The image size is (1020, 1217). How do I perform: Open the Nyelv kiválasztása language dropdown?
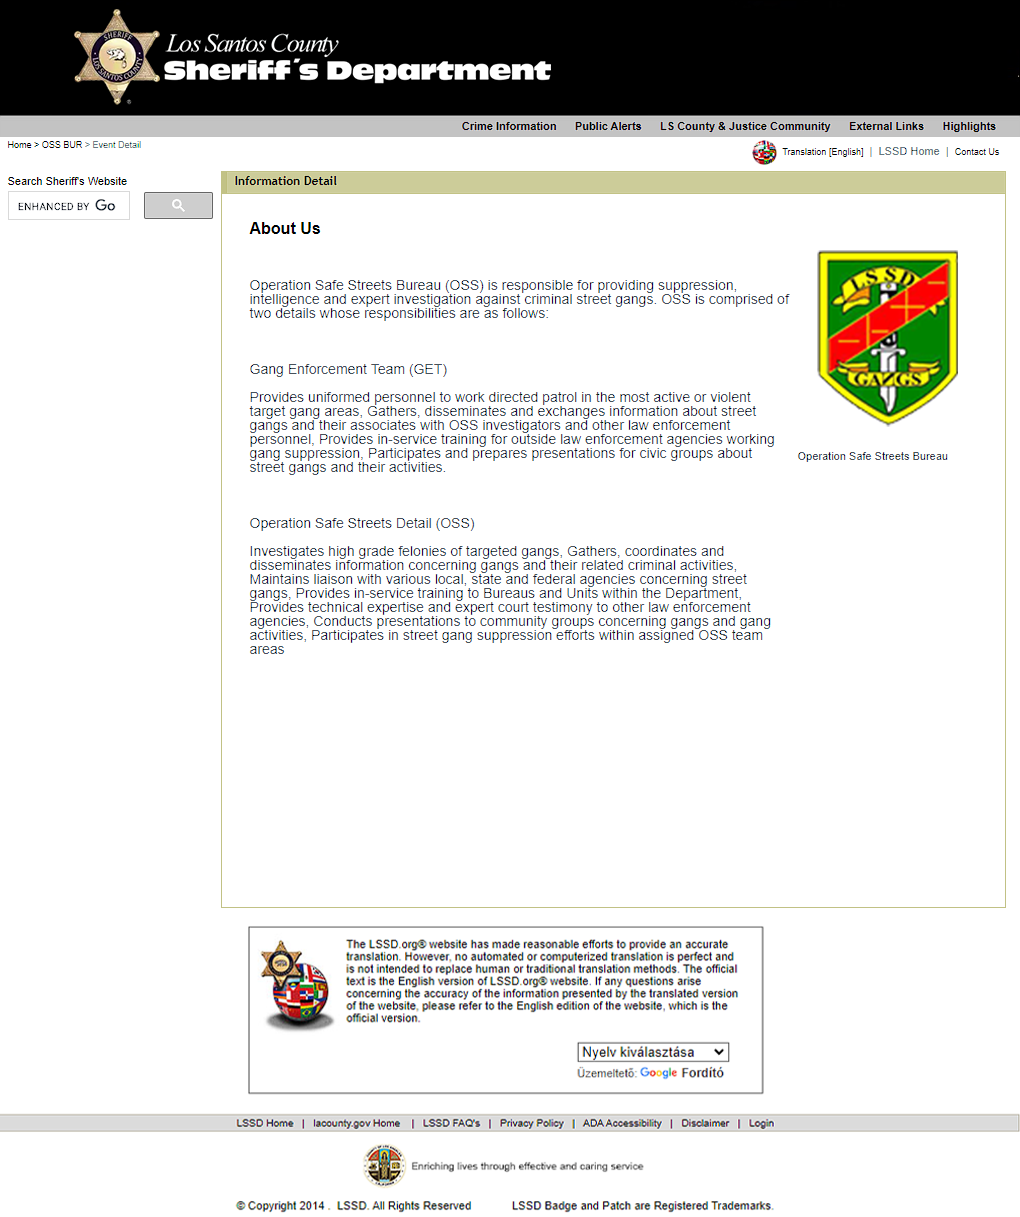653,1052
